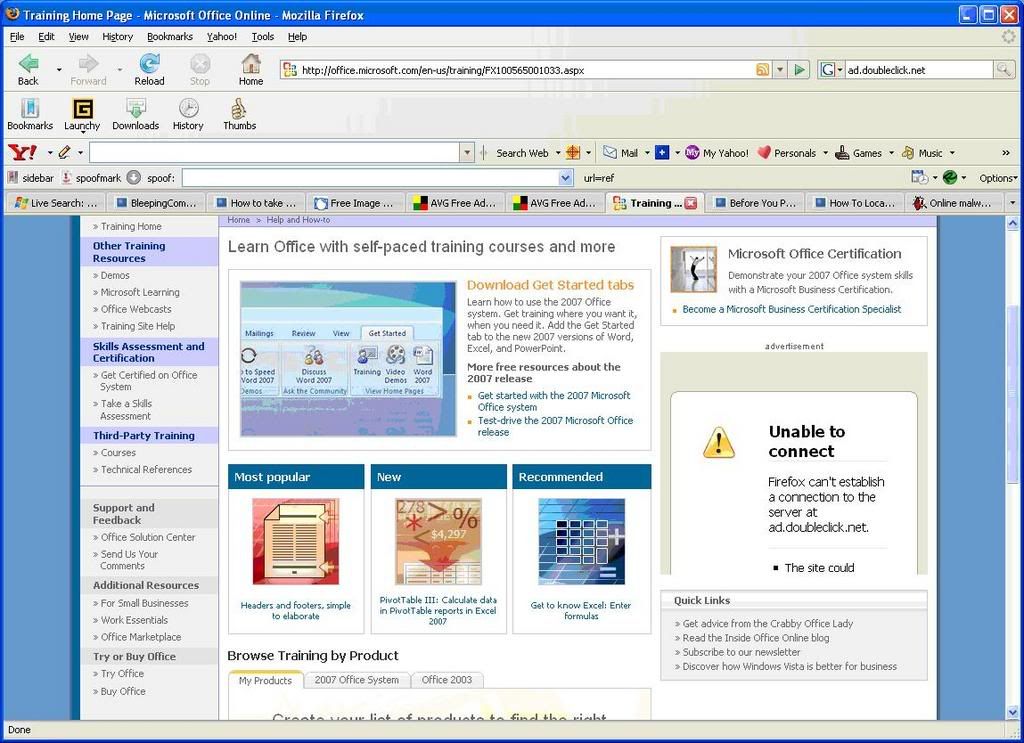Click Become a Microsoft Business Certification Specialist
The width and height of the screenshot is (1024, 743).
pyautogui.click(x=792, y=309)
